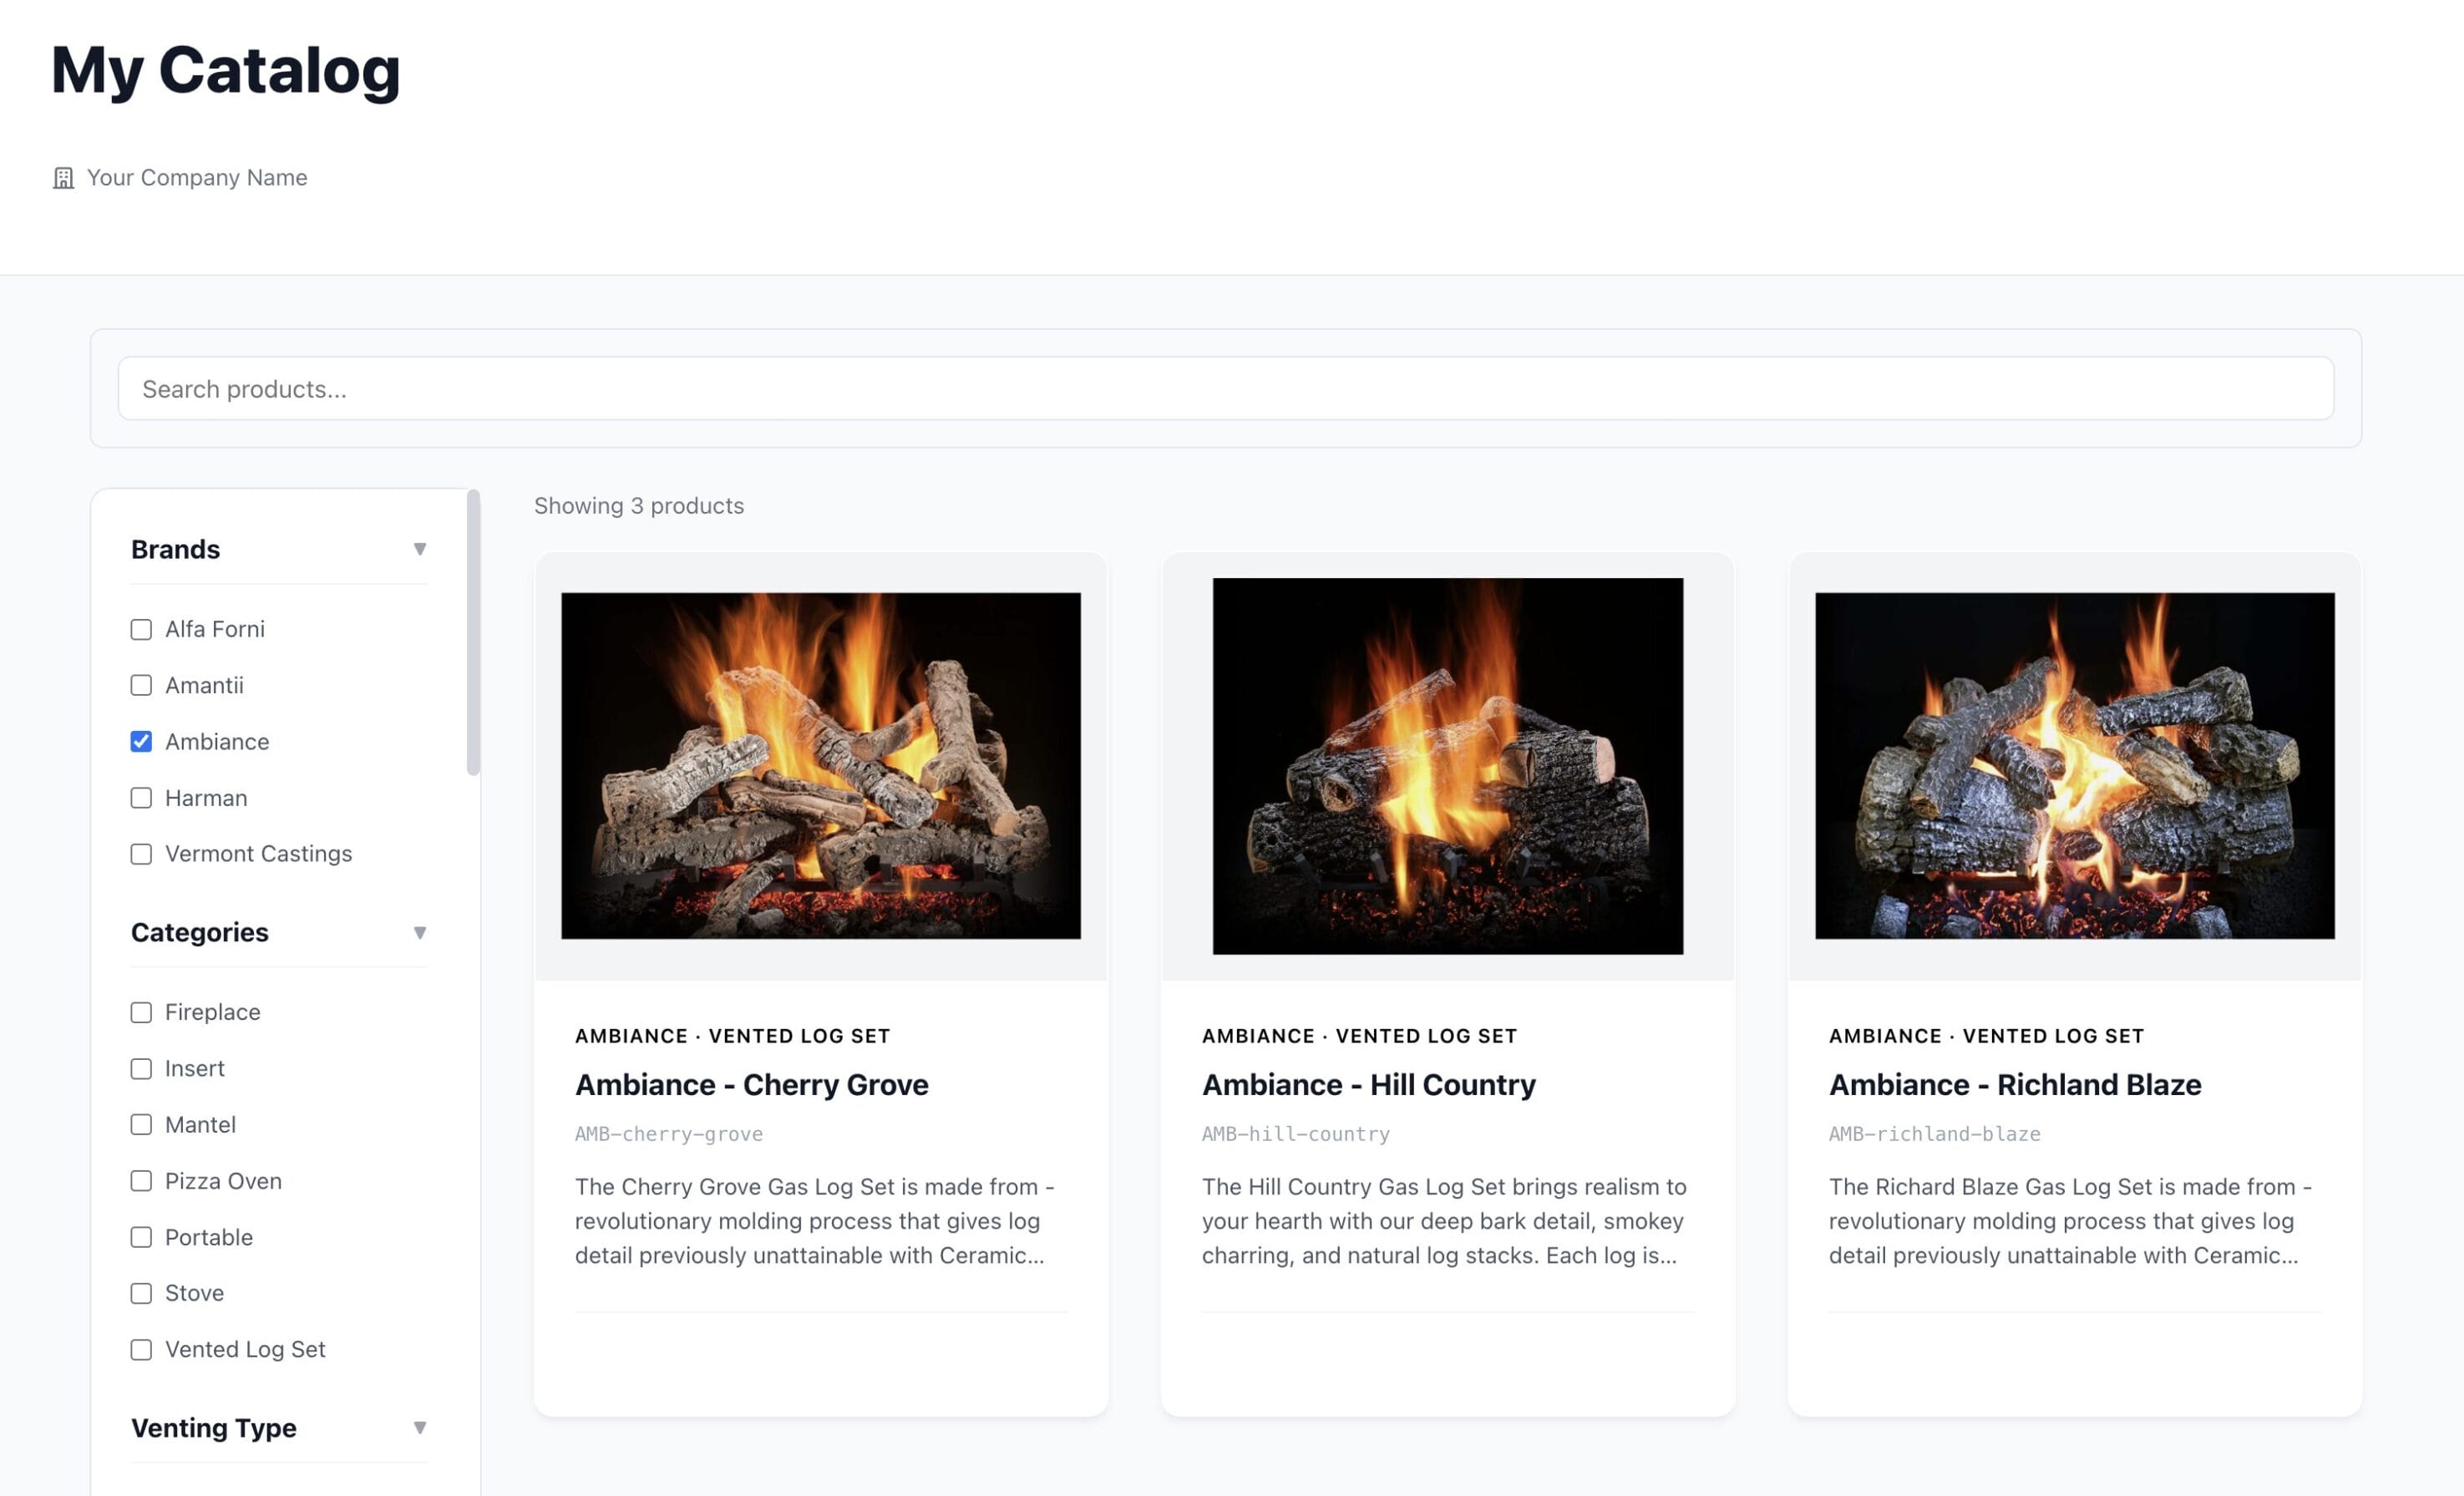Check the Fireplace category checkbox
2464x1496 pixels.
[x=141, y=1012]
